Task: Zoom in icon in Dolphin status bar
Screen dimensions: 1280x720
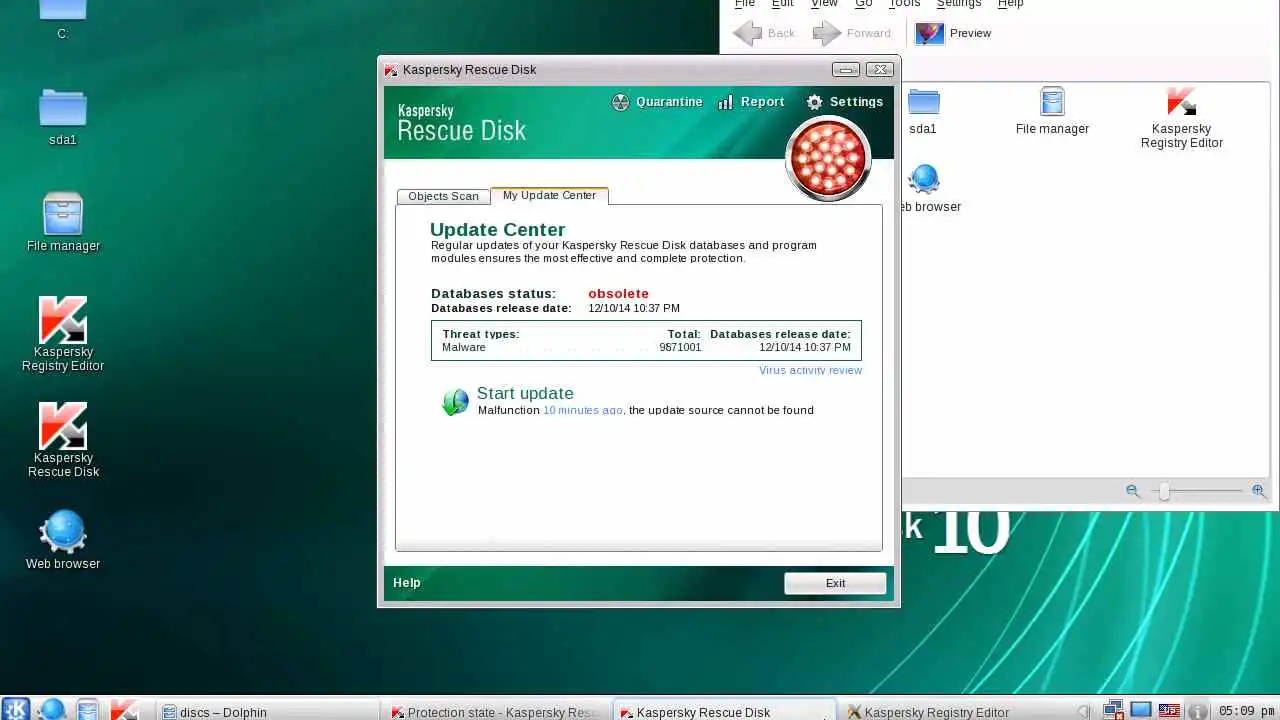Action: pyautogui.click(x=1258, y=491)
